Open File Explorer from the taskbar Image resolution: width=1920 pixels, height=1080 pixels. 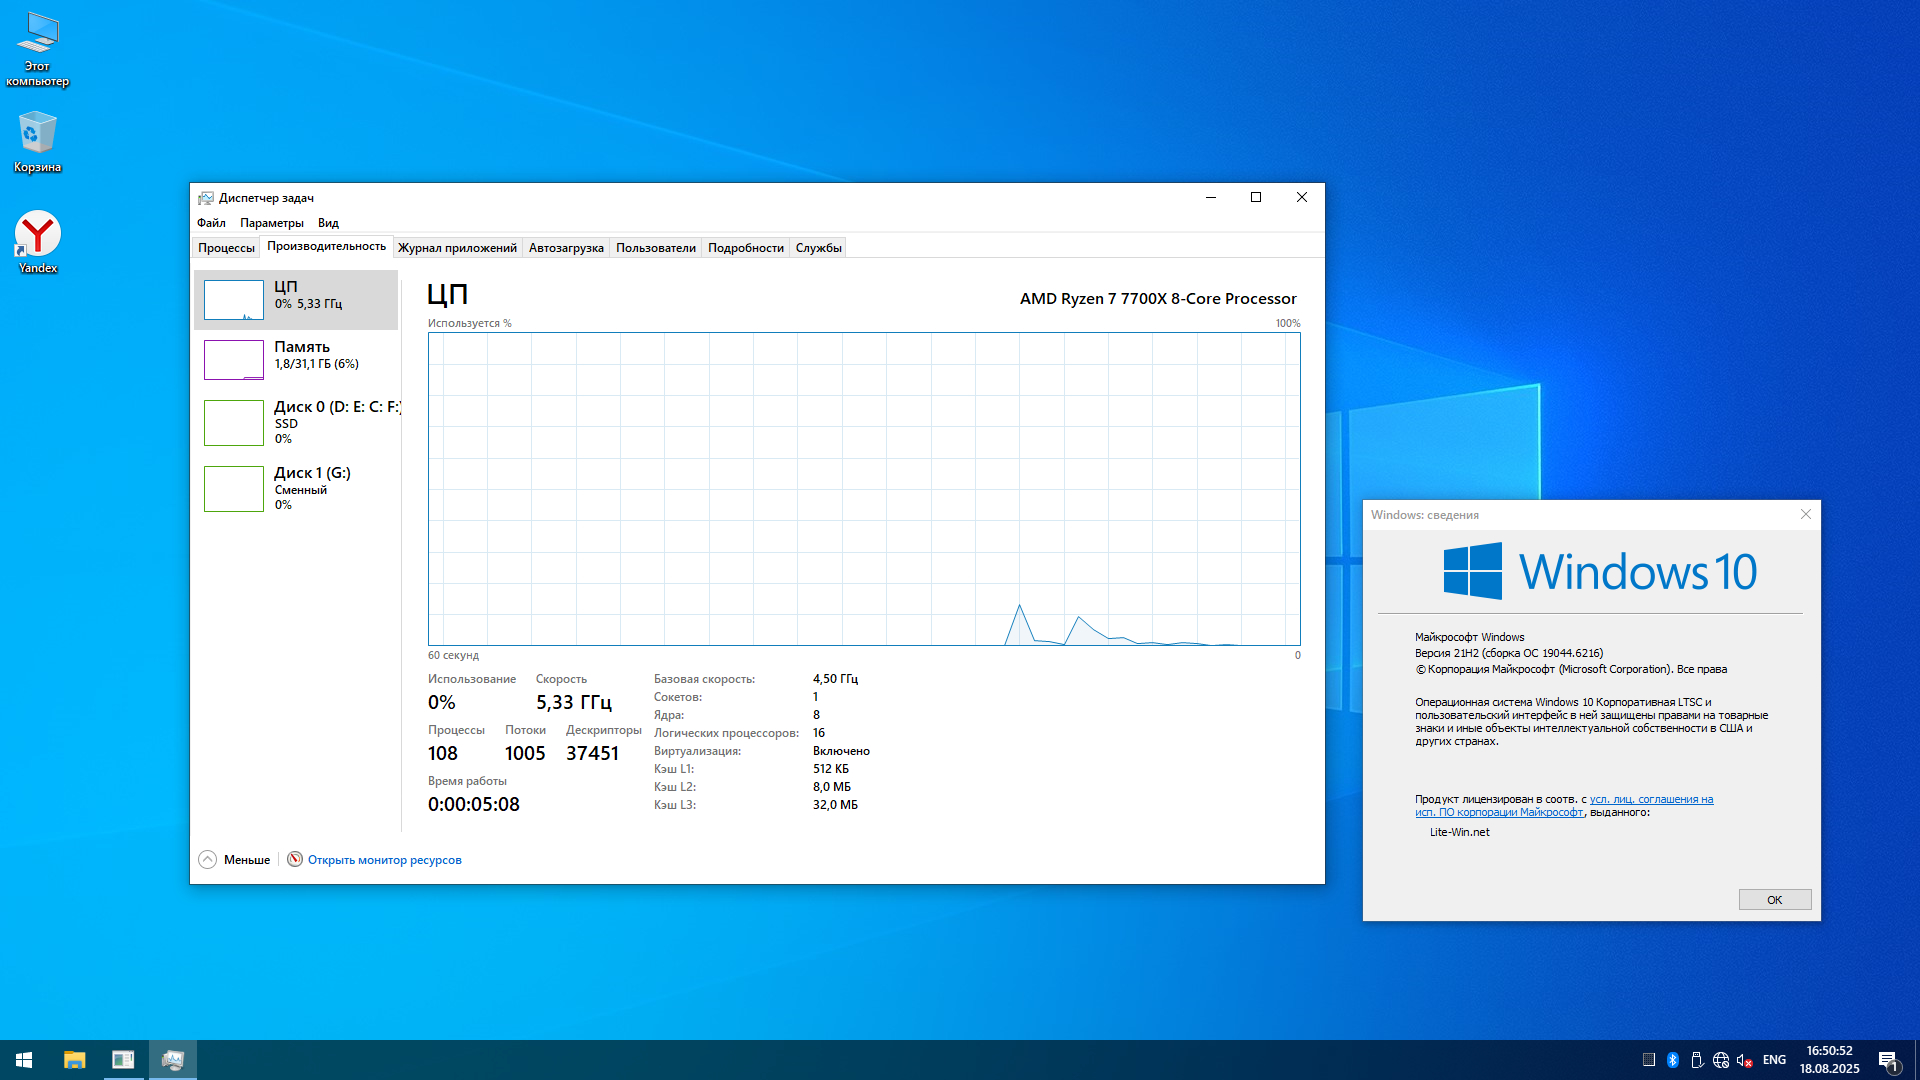tap(75, 1060)
